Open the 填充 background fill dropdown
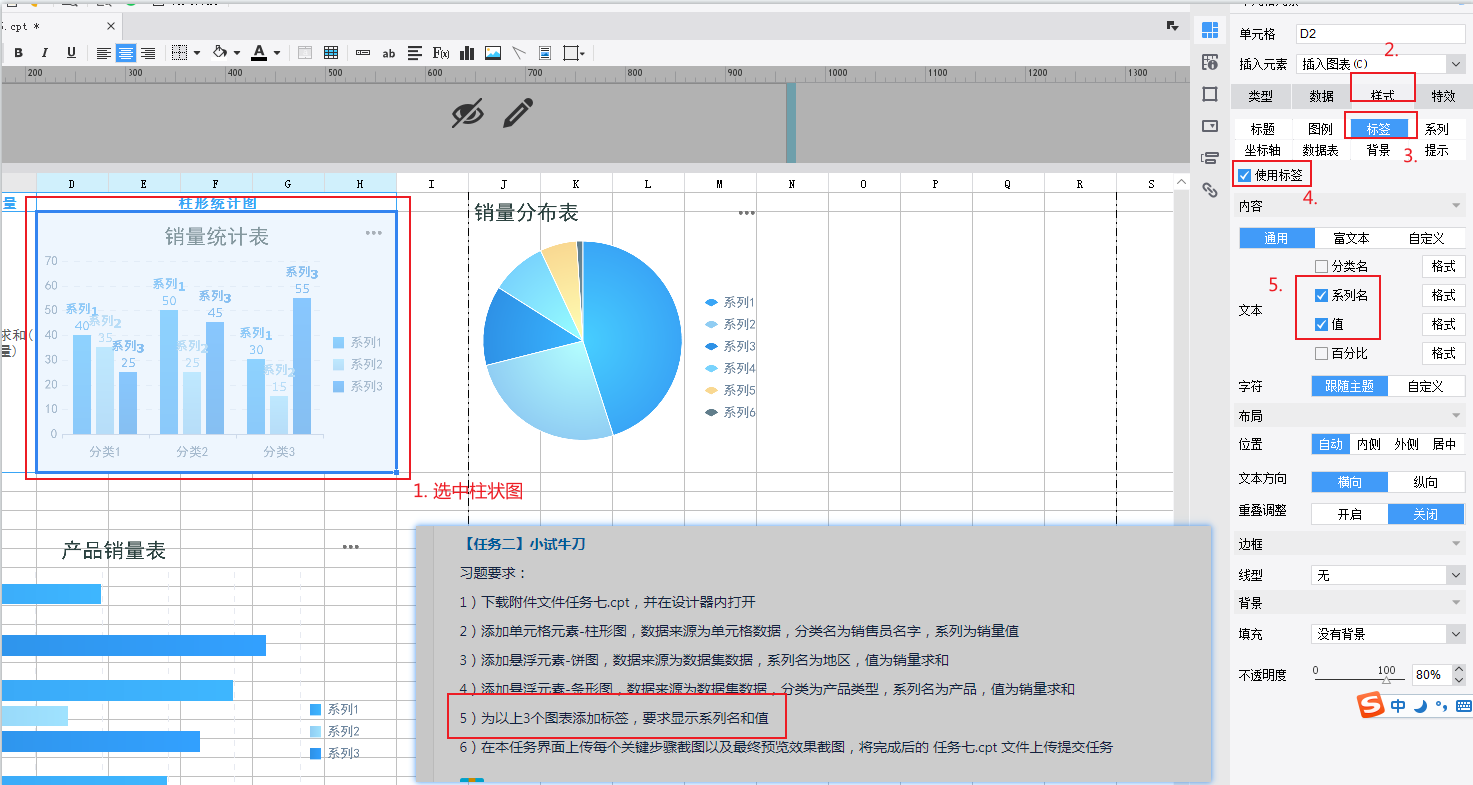 (x=1455, y=634)
